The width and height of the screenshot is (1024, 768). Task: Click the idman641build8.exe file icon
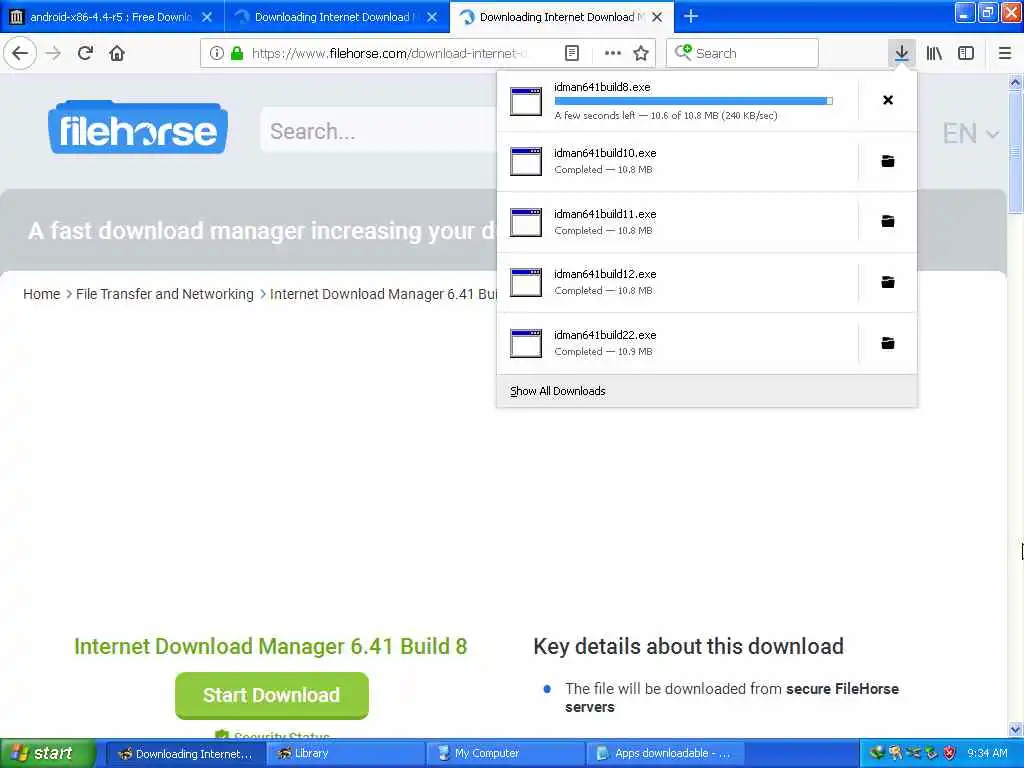tap(526, 101)
